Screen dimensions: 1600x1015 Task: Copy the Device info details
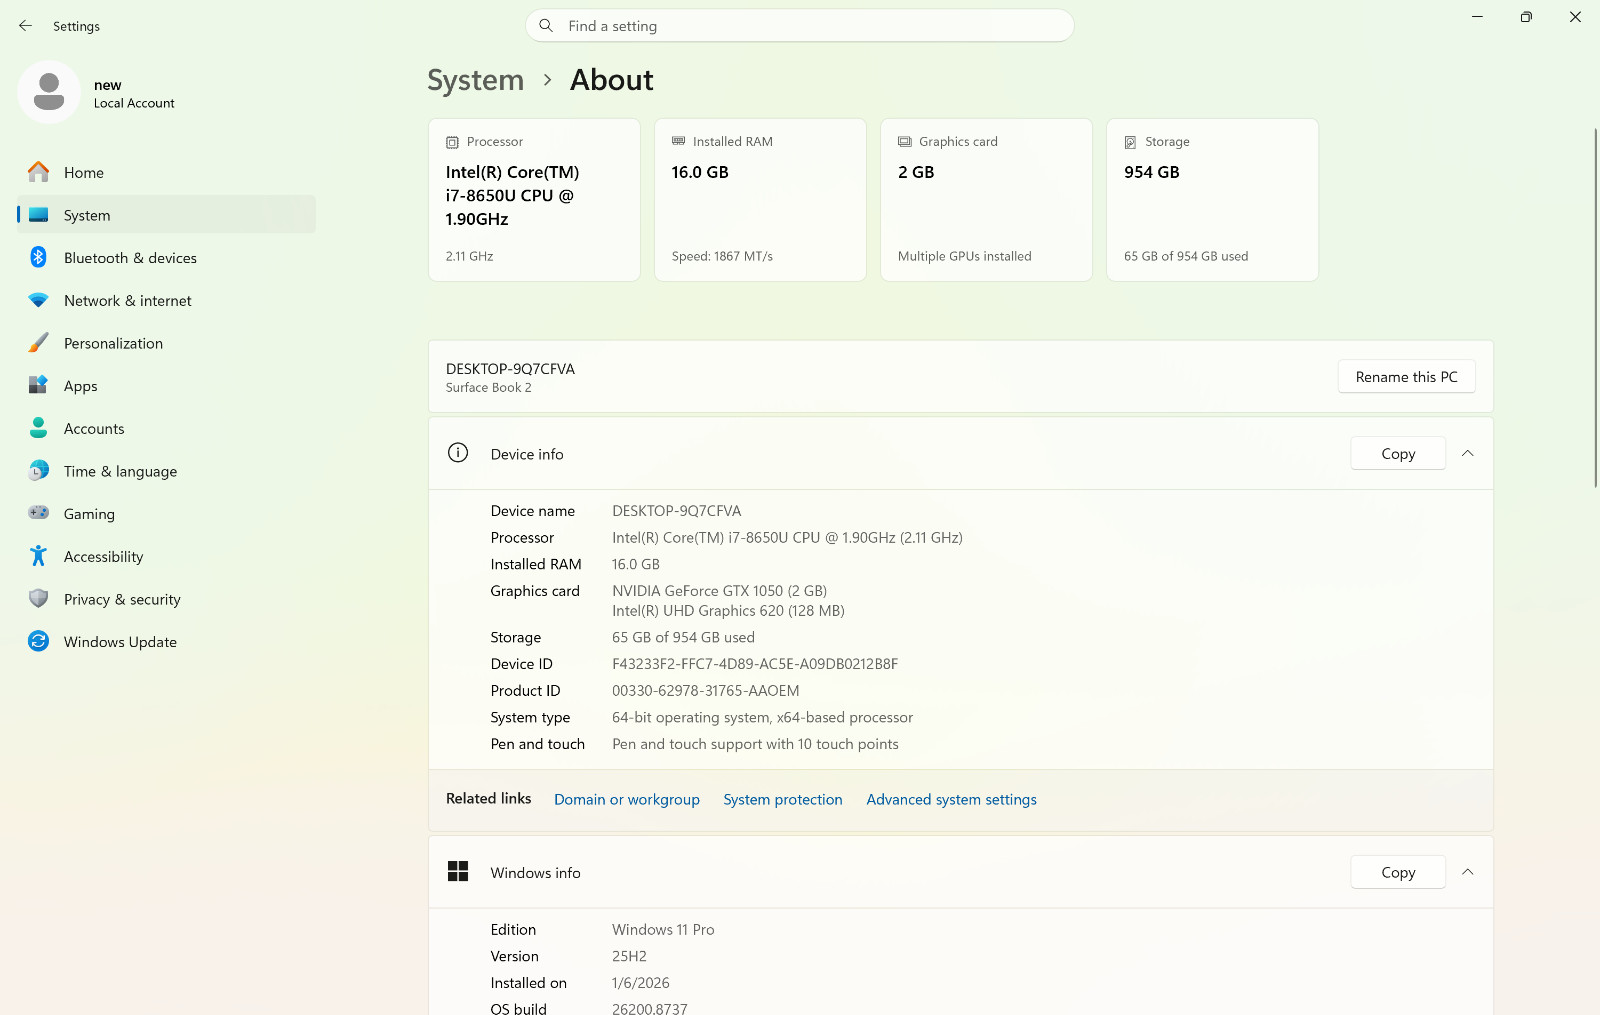[x=1398, y=453]
